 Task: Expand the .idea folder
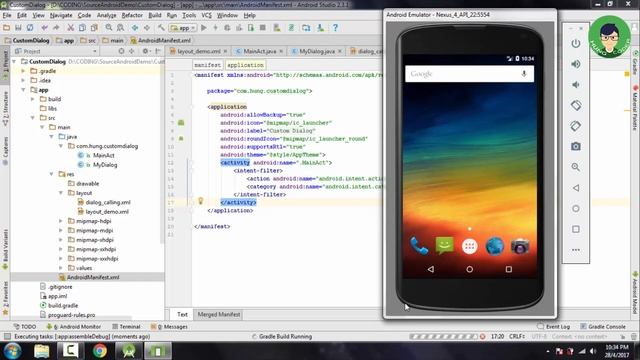24,80
